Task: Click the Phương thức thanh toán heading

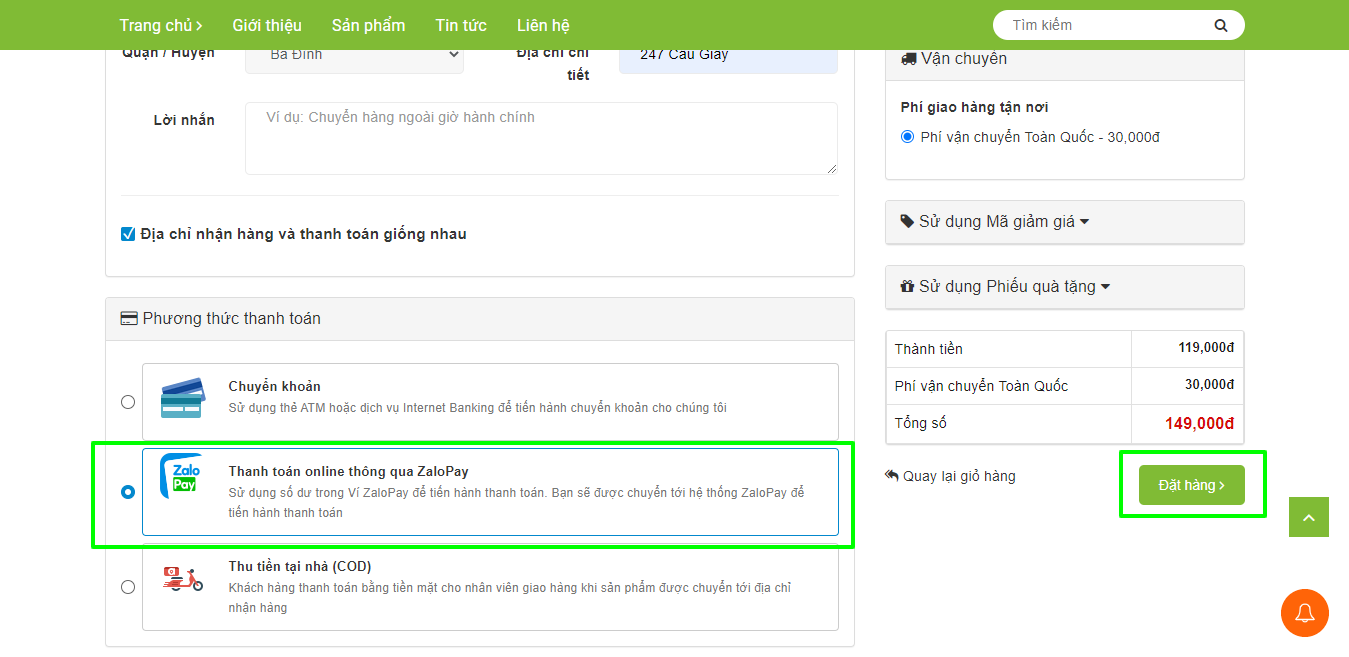Action: [232, 318]
